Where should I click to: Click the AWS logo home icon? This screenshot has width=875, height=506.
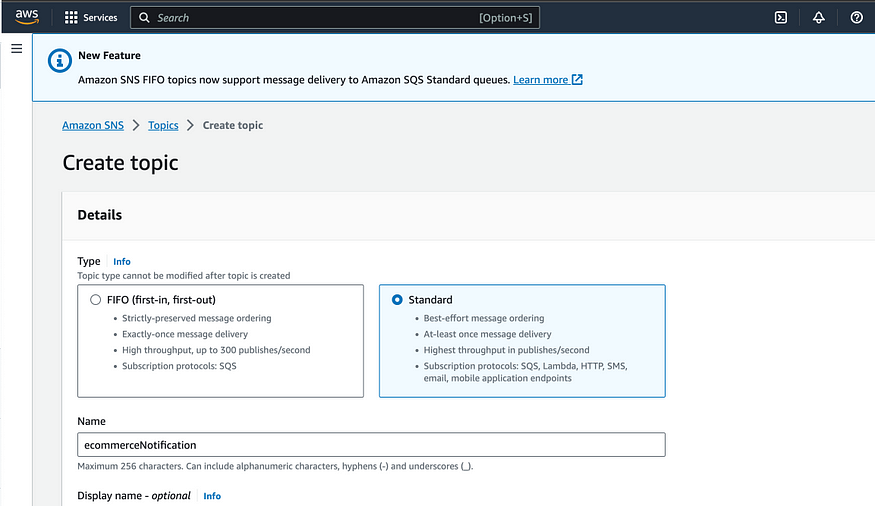click(x=26, y=17)
